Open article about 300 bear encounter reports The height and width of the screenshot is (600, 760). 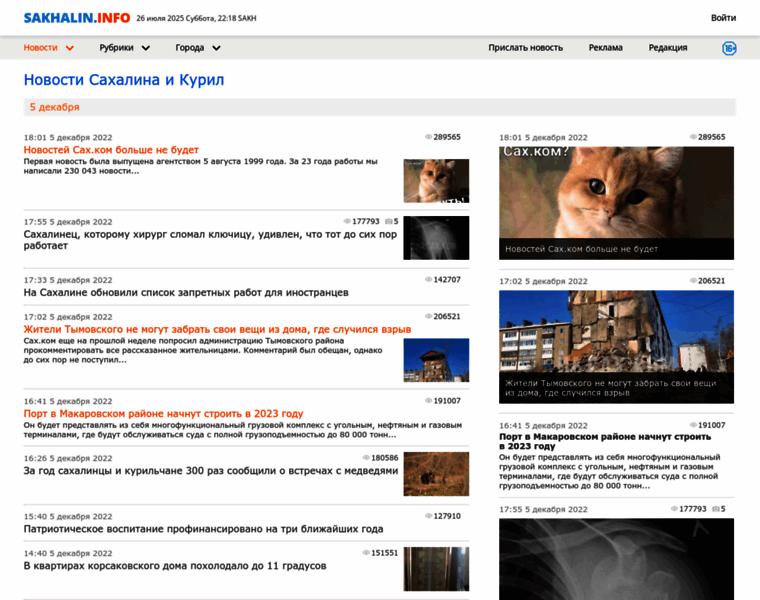(211, 471)
